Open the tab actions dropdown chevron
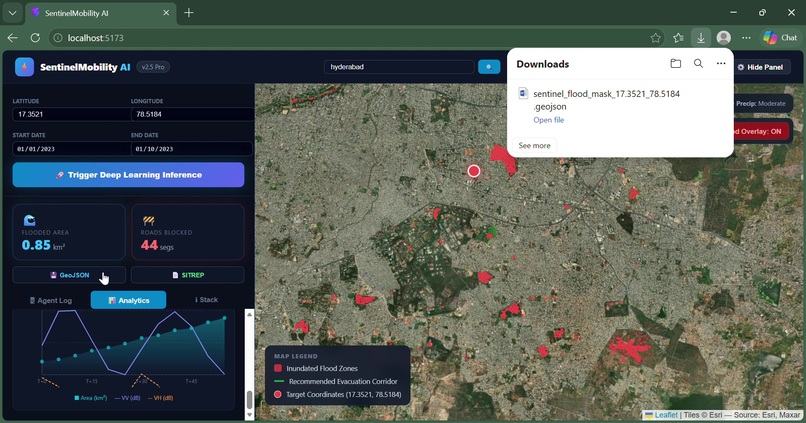 click(x=12, y=13)
